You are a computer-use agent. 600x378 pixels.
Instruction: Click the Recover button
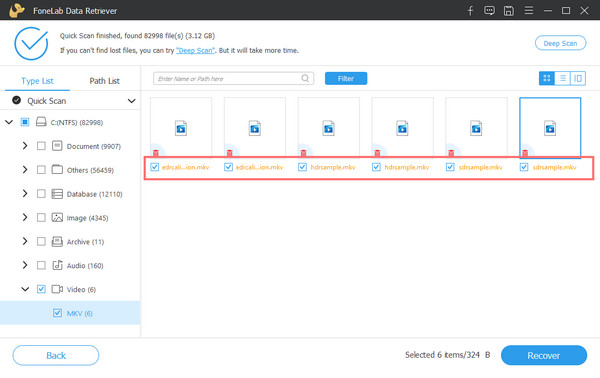pyautogui.click(x=543, y=355)
